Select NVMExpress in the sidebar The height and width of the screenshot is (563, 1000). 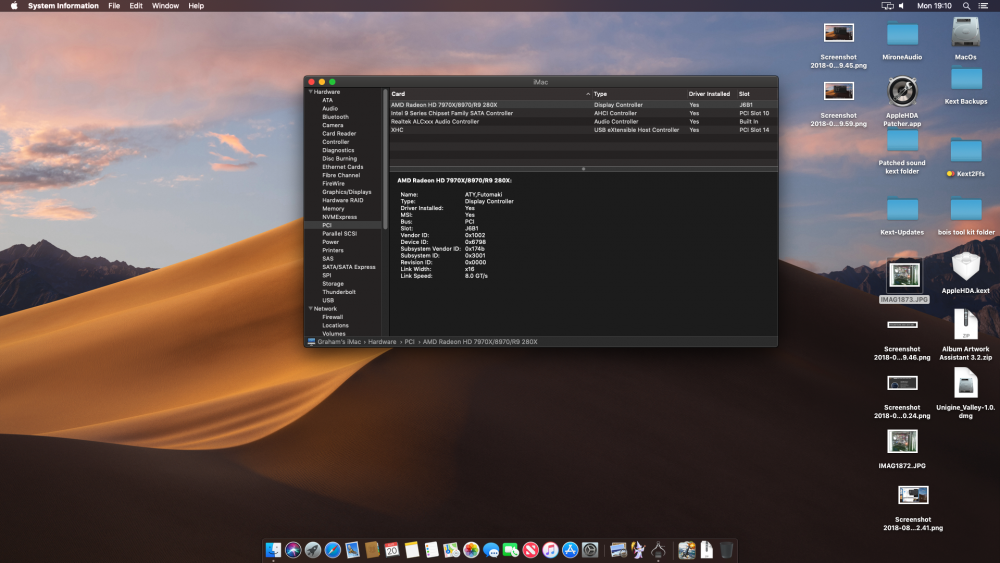[339, 217]
